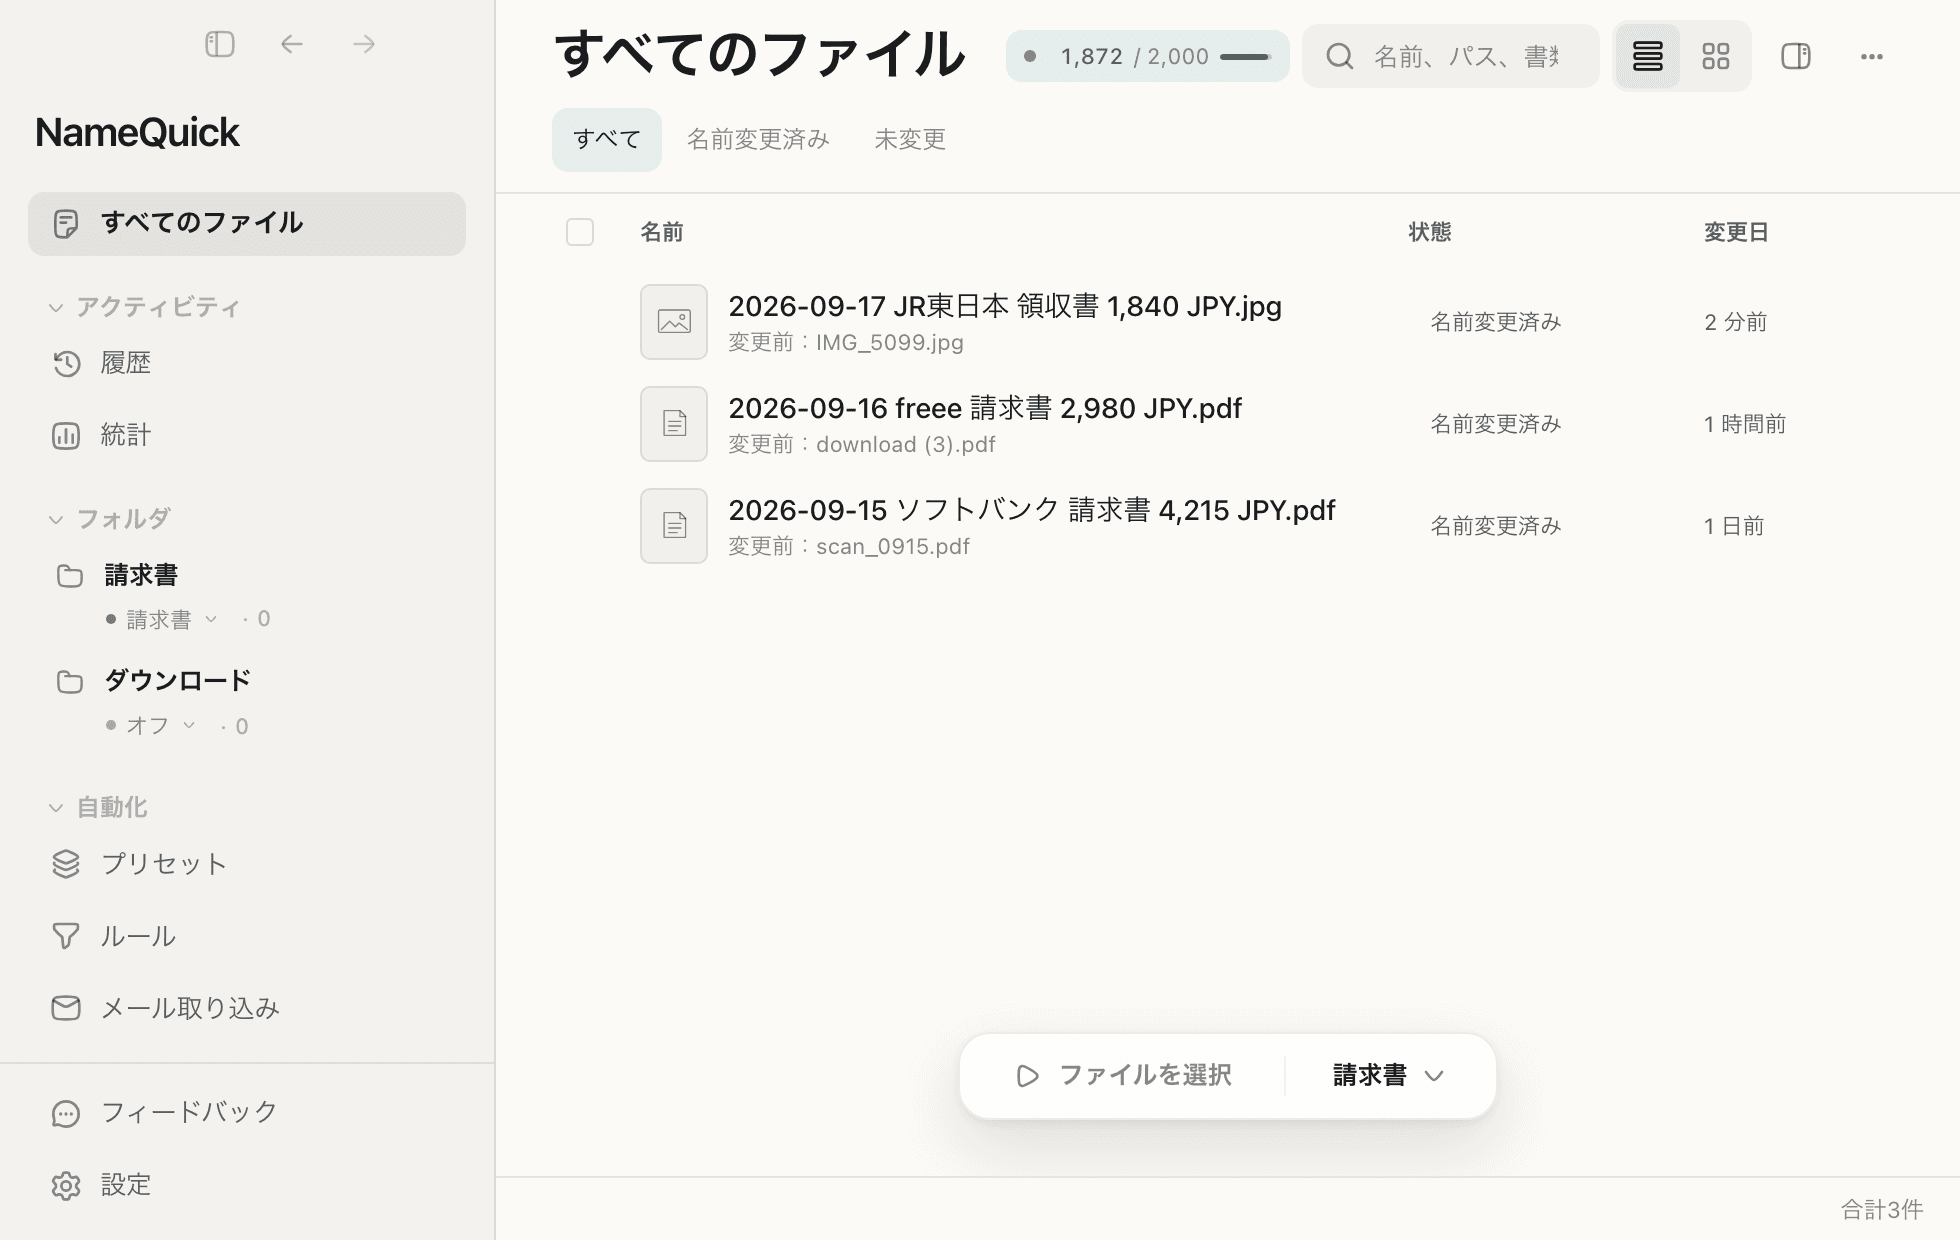Click the 1,872 / 2,000 usage indicator

pos(1147,56)
